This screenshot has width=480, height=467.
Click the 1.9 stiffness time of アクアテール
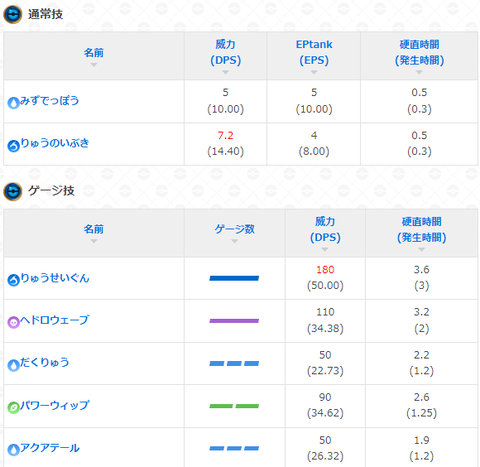coord(421,440)
